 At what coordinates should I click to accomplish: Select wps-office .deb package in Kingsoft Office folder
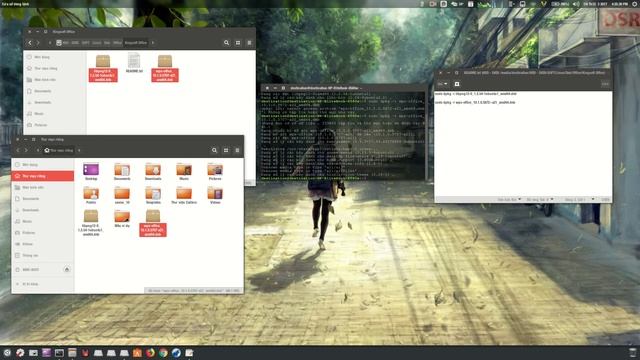[x=164, y=68]
